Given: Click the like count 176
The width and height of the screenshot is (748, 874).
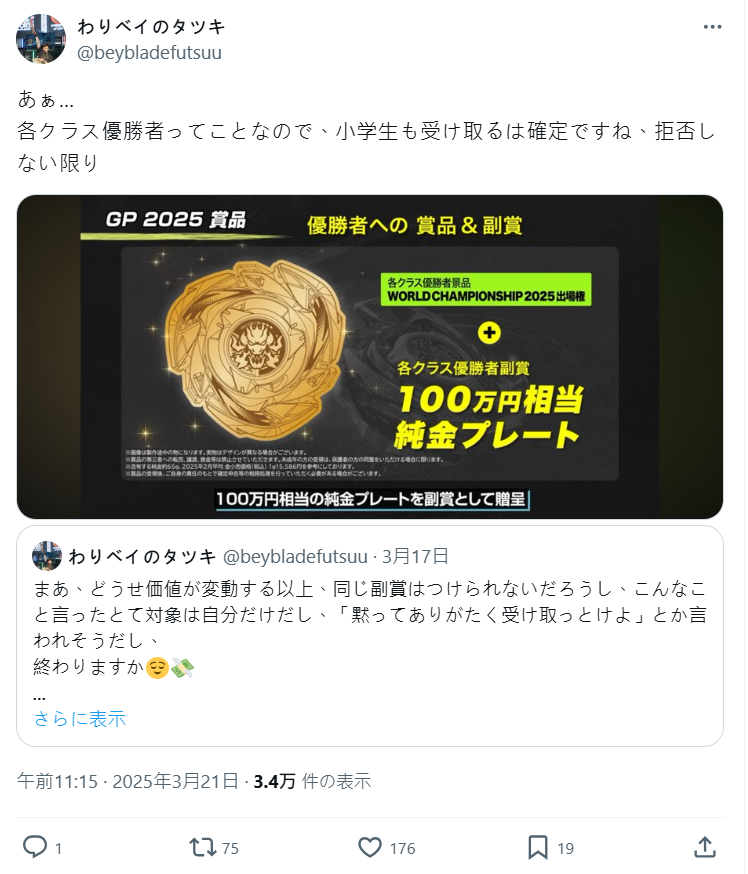Looking at the screenshot, I should (x=402, y=848).
